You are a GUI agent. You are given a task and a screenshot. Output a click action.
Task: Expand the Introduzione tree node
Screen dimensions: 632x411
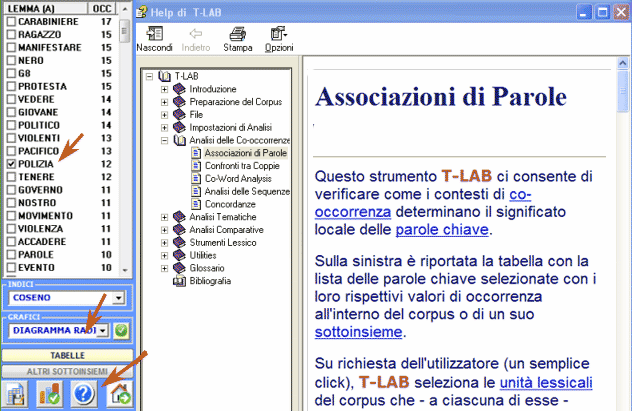pyautogui.click(x=164, y=89)
